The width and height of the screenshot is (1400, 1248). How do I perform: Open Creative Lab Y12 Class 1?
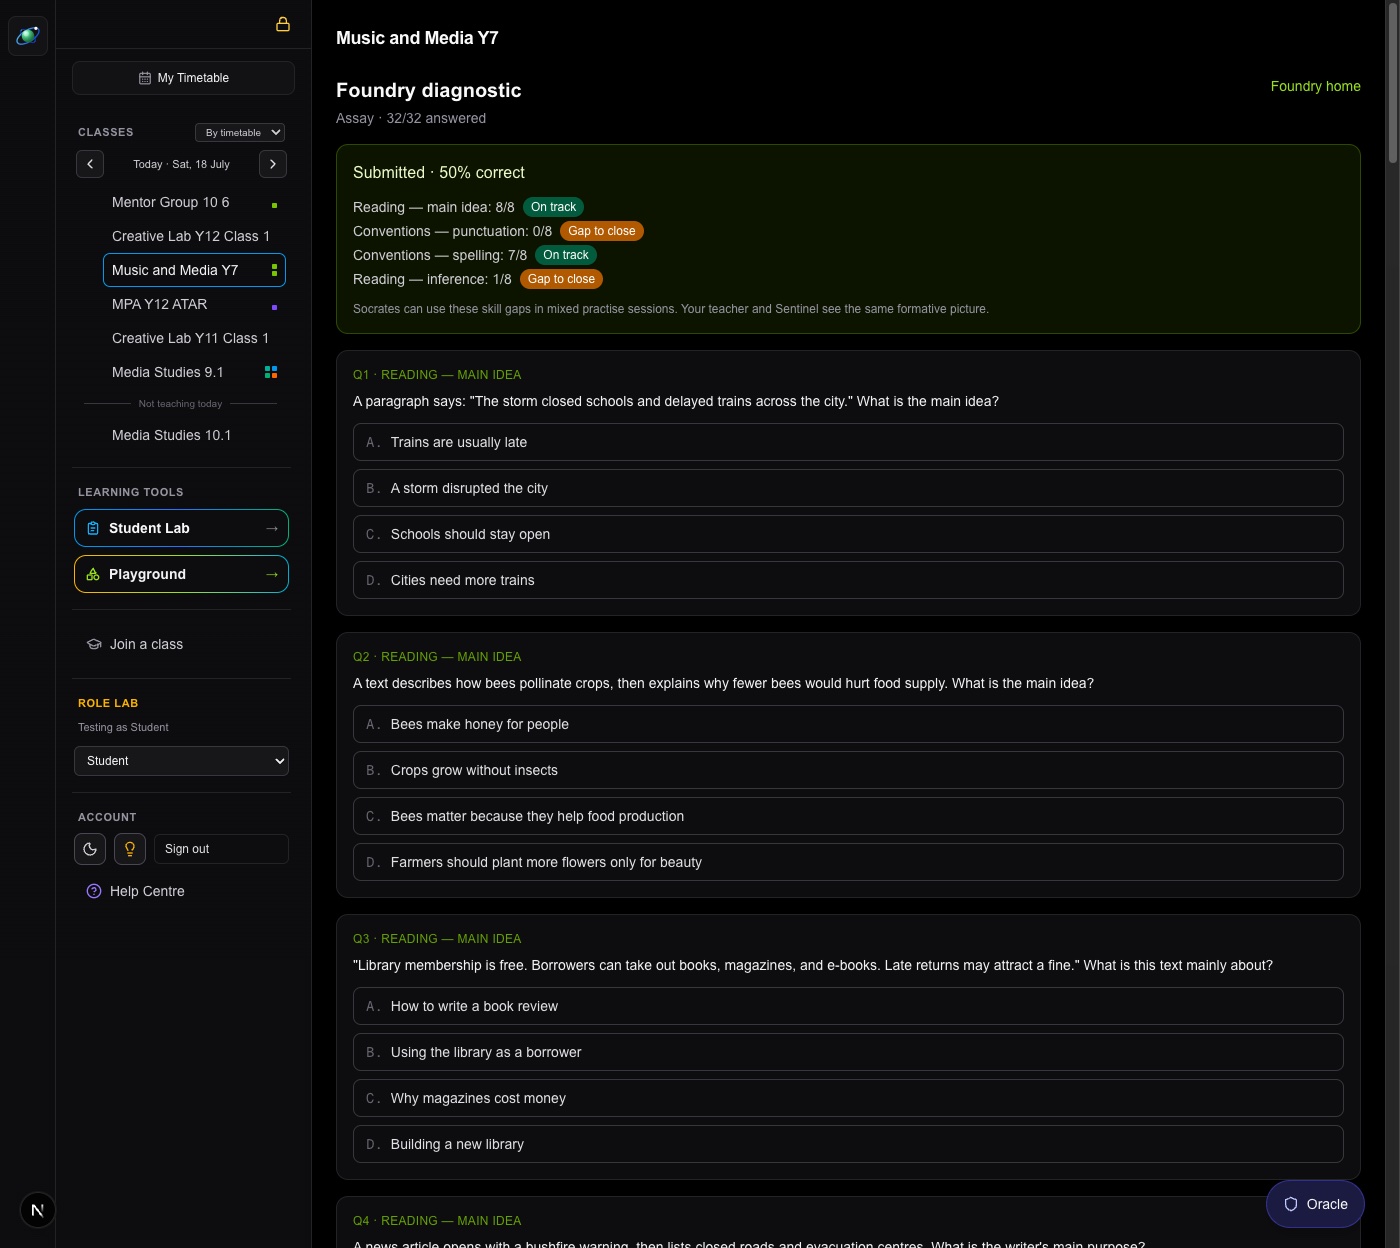tap(191, 236)
